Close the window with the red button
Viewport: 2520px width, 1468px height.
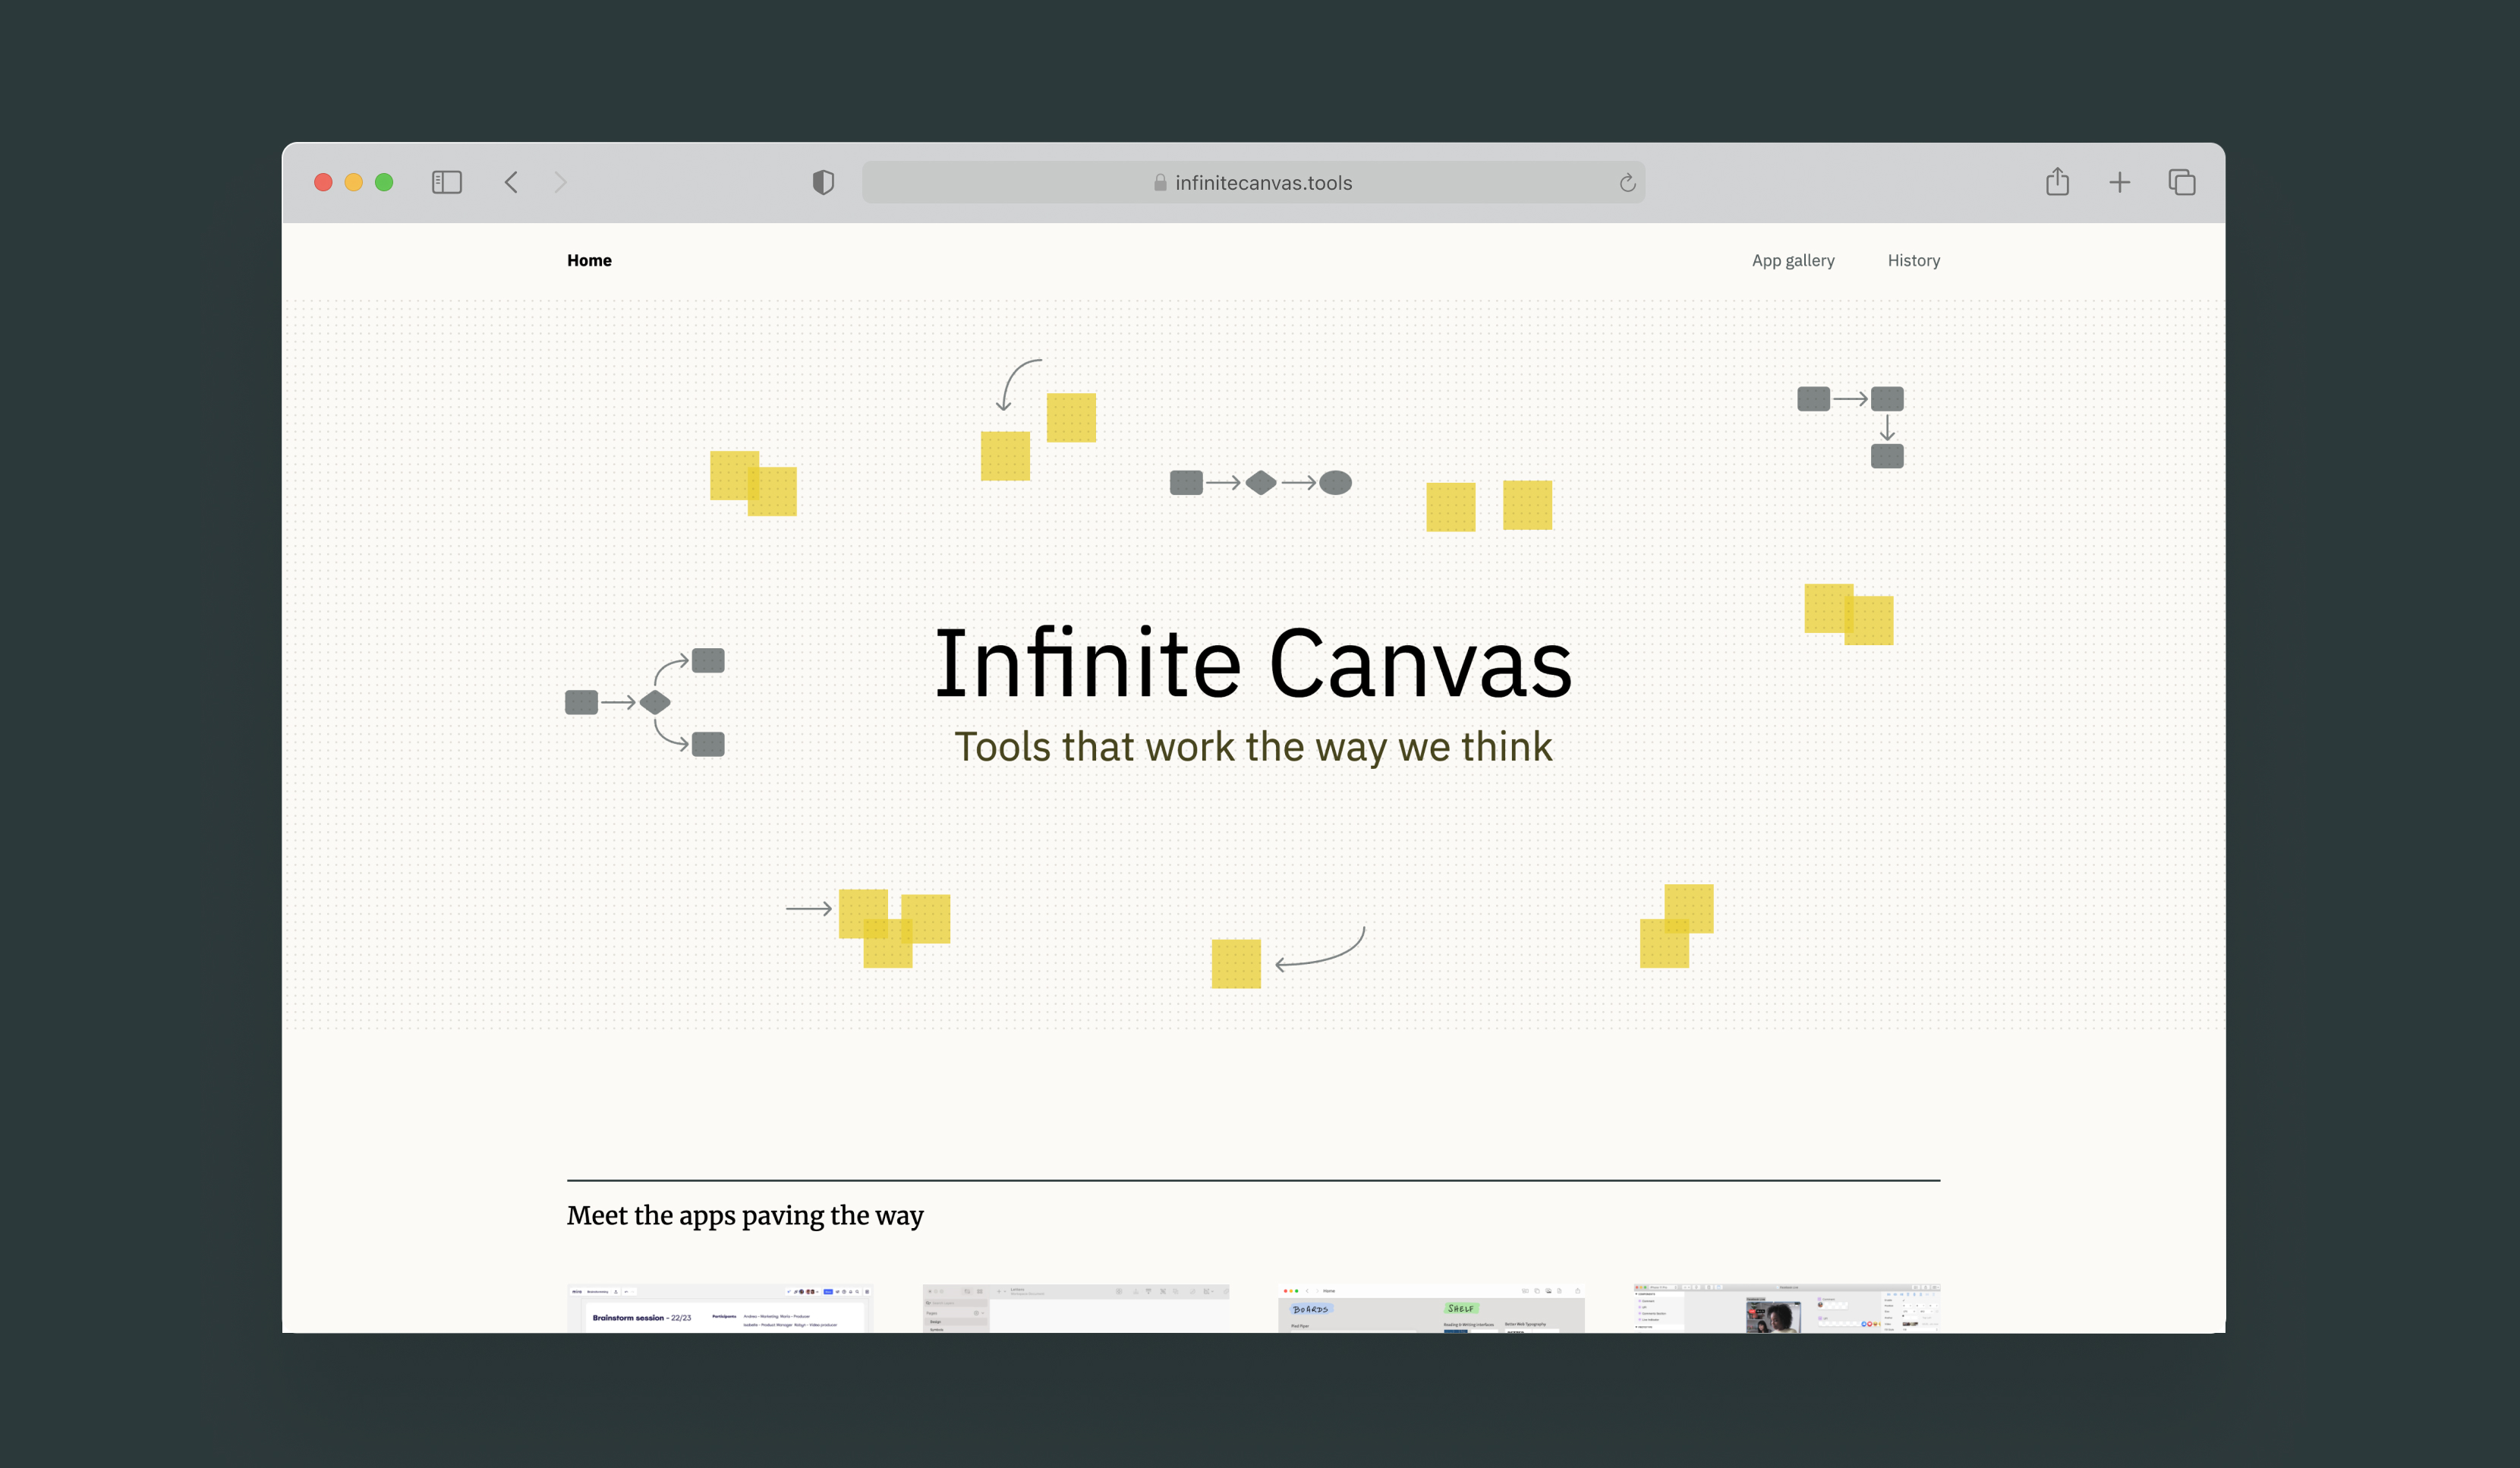pos(323,182)
